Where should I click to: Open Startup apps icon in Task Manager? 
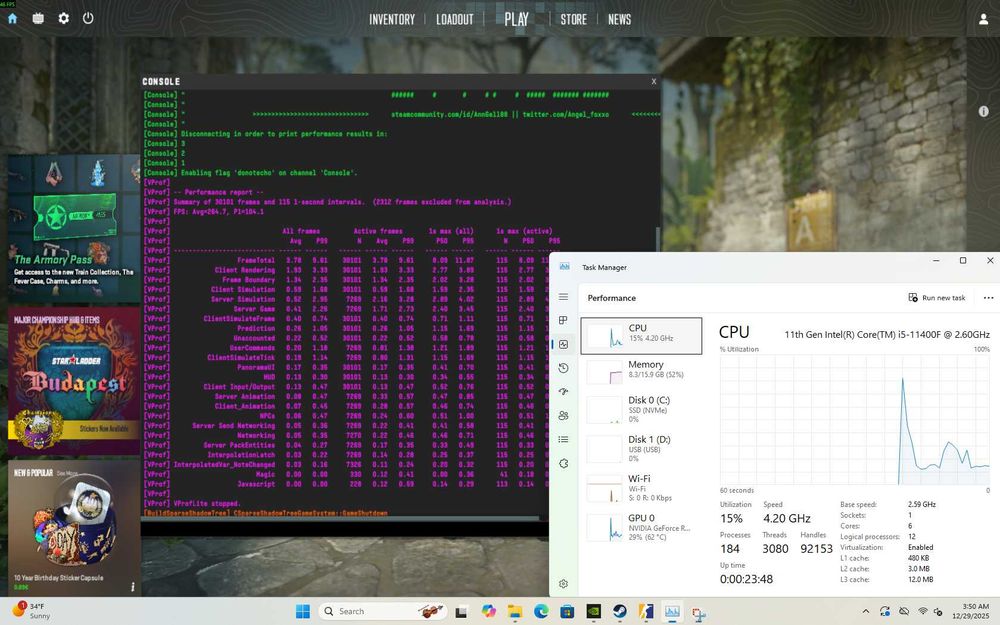pyautogui.click(x=563, y=392)
